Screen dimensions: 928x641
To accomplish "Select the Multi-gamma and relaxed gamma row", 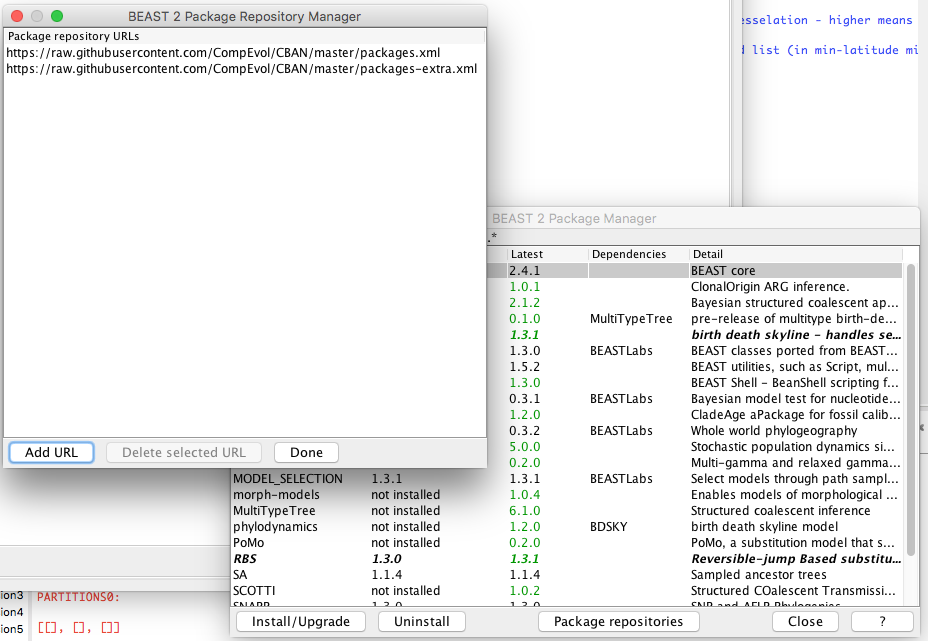I will [695, 462].
